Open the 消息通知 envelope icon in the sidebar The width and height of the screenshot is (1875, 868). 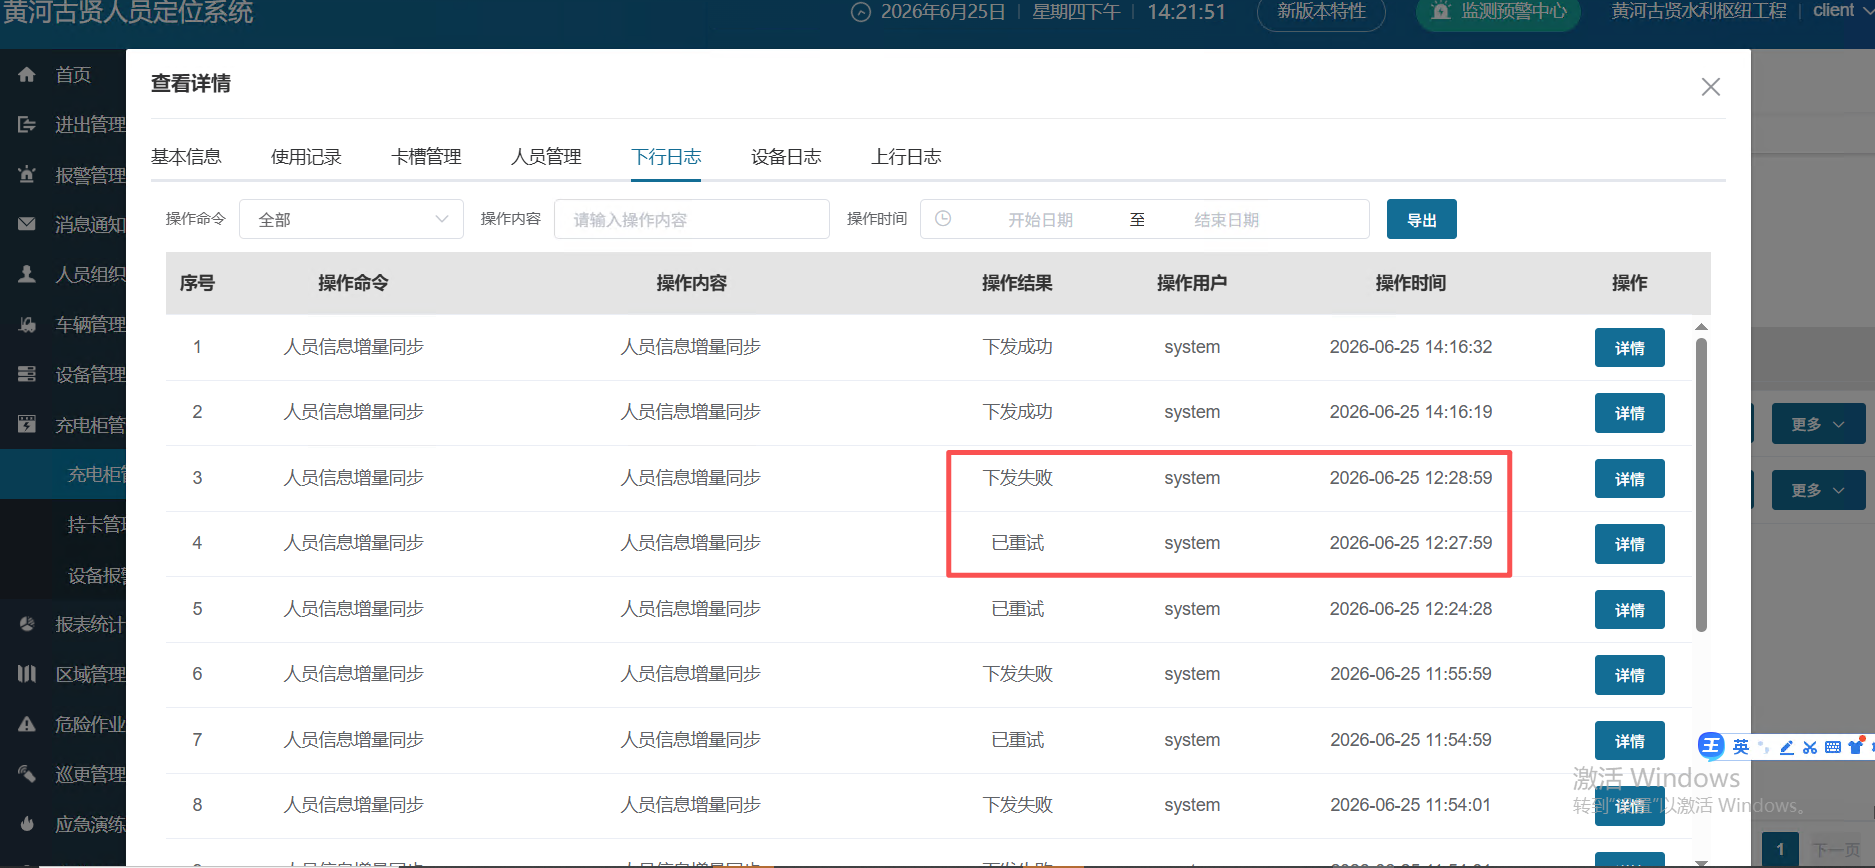(27, 224)
